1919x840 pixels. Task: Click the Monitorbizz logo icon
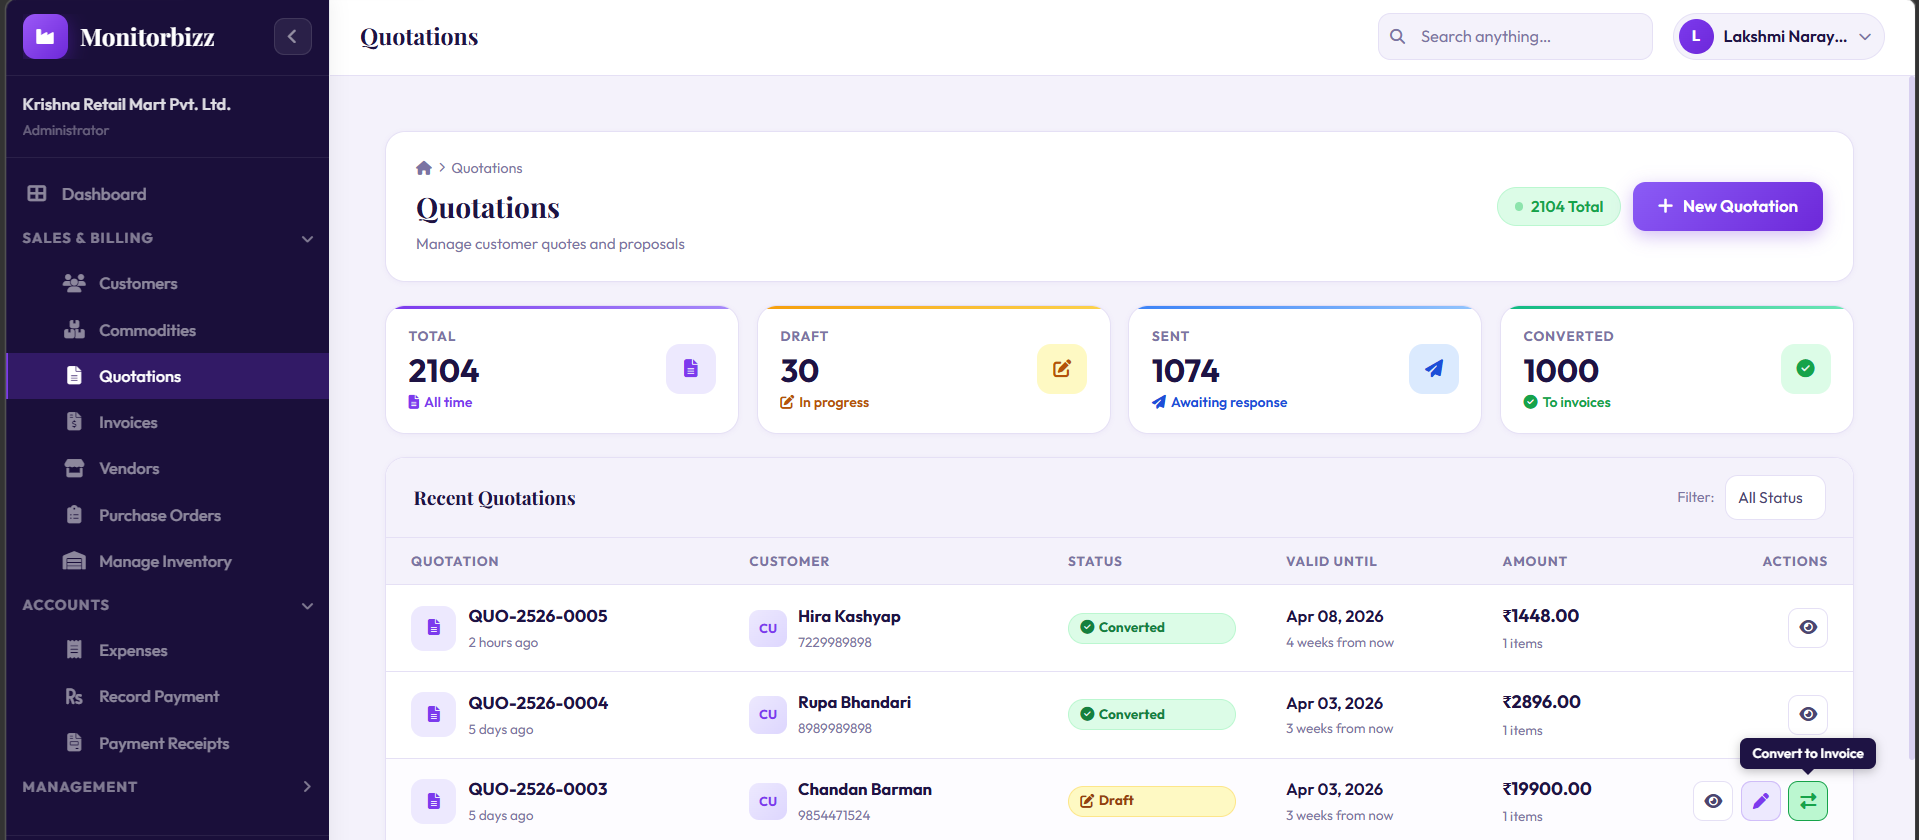pos(45,37)
